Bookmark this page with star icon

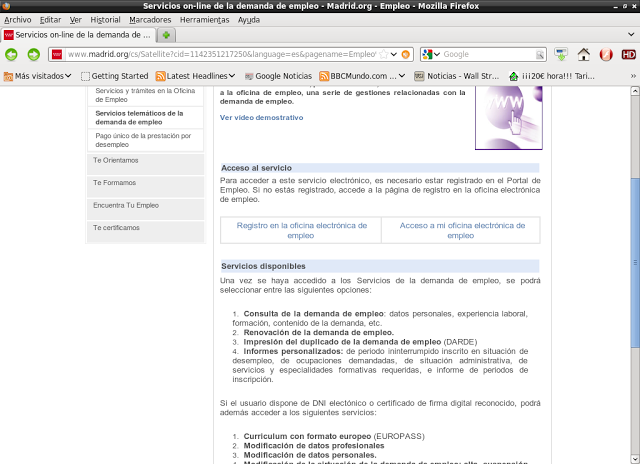click(x=381, y=54)
